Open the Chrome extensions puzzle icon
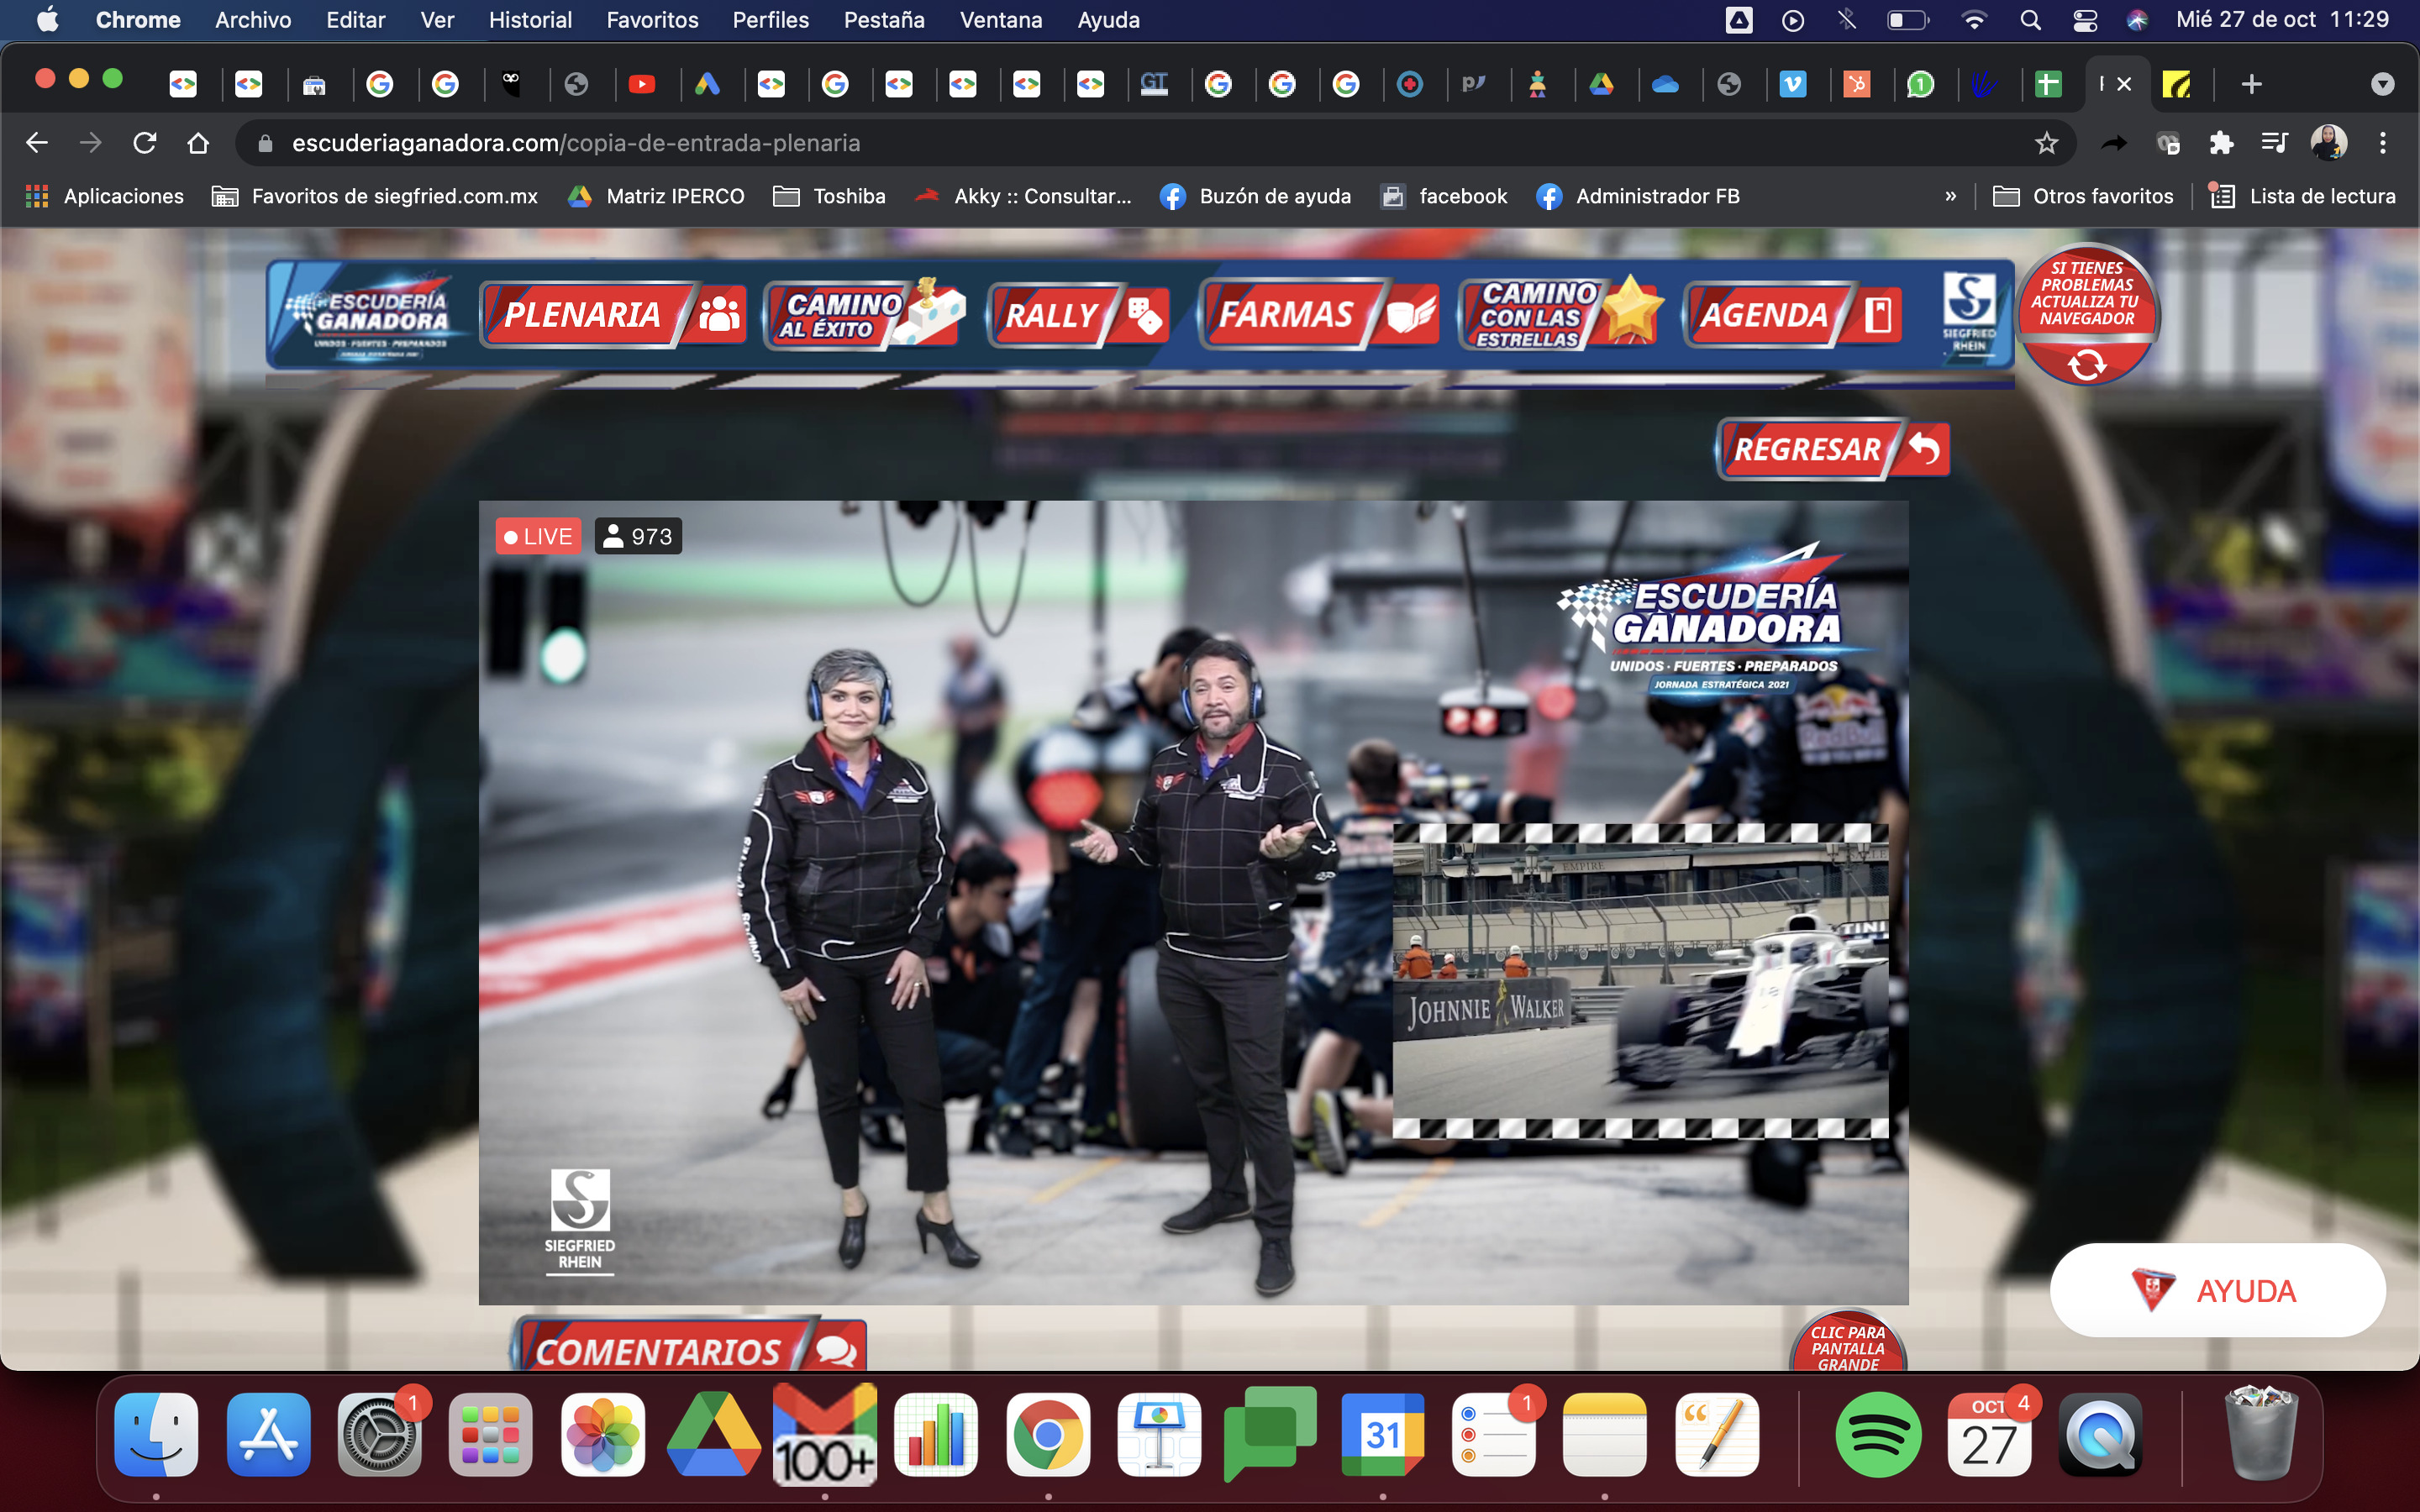Screen dimensions: 2420x1512 pos(2221,143)
